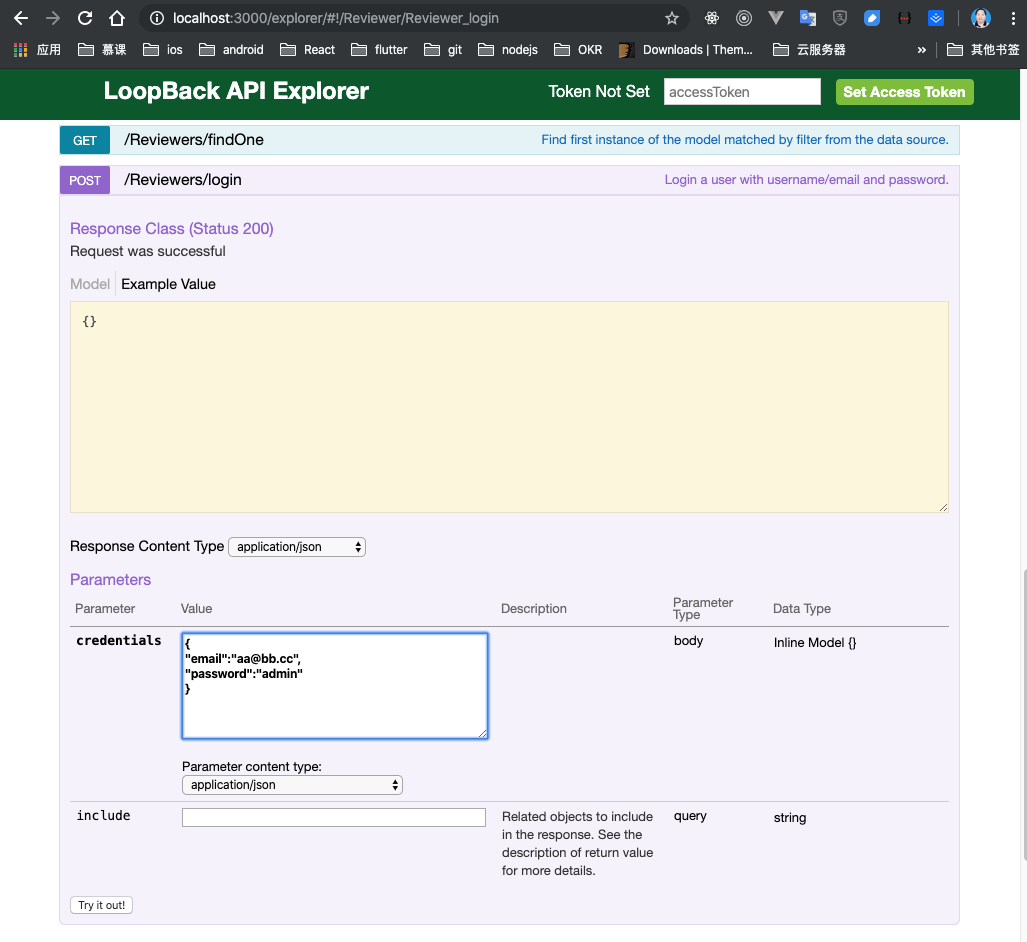
Task: Click the page vertical scrollbar
Action: coord(1023,714)
